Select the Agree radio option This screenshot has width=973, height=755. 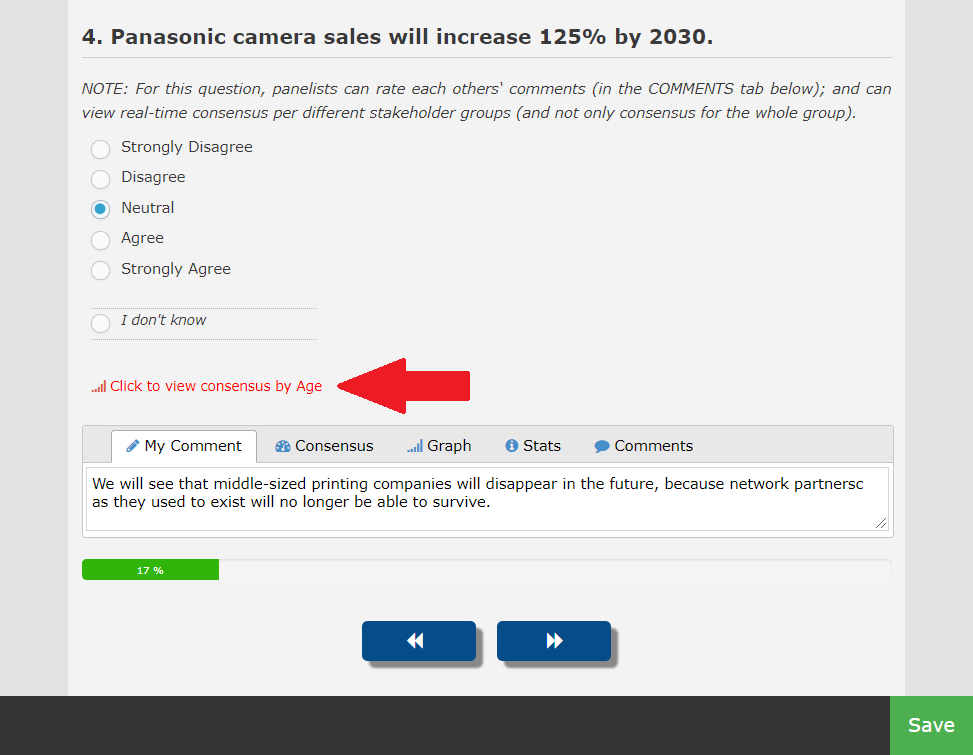[x=101, y=241]
